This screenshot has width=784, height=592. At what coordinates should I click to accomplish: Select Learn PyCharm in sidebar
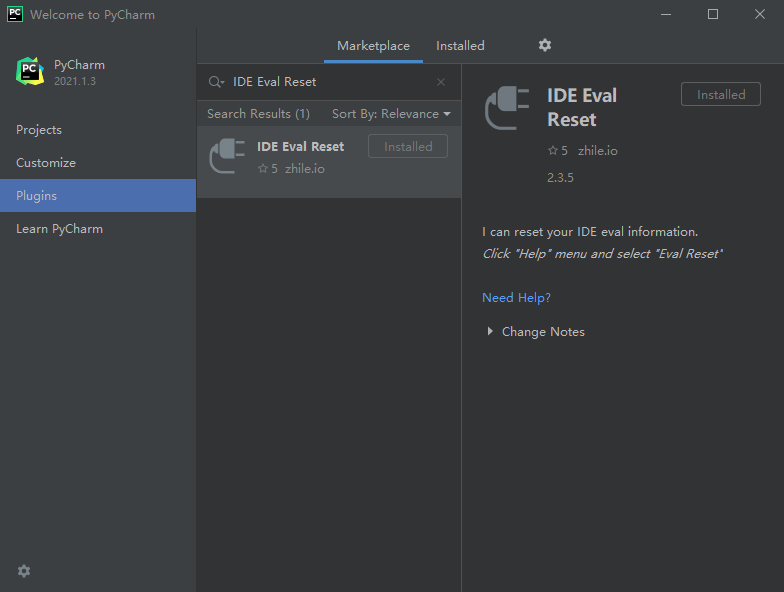pyautogui.click(x=59, y=229)
